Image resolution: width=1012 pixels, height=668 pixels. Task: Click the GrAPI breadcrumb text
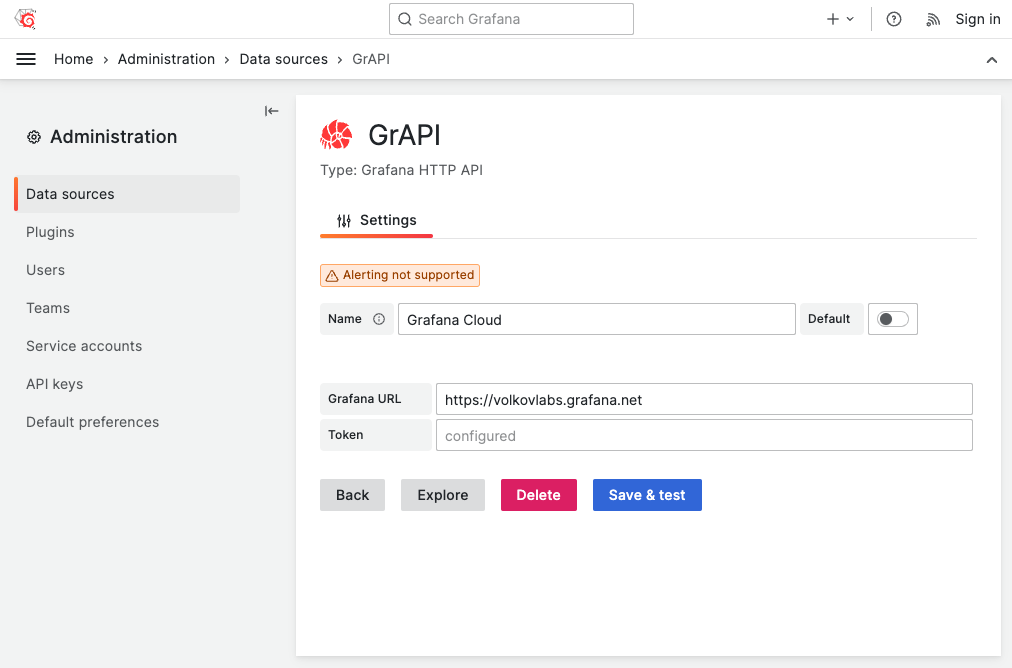(371, 59)
